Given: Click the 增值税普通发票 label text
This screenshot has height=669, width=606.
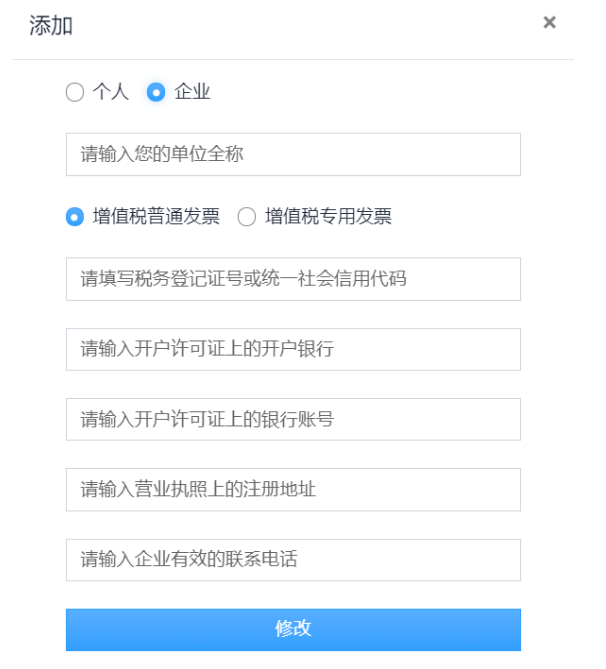Looking at the screenshot, I should point(156,217).
